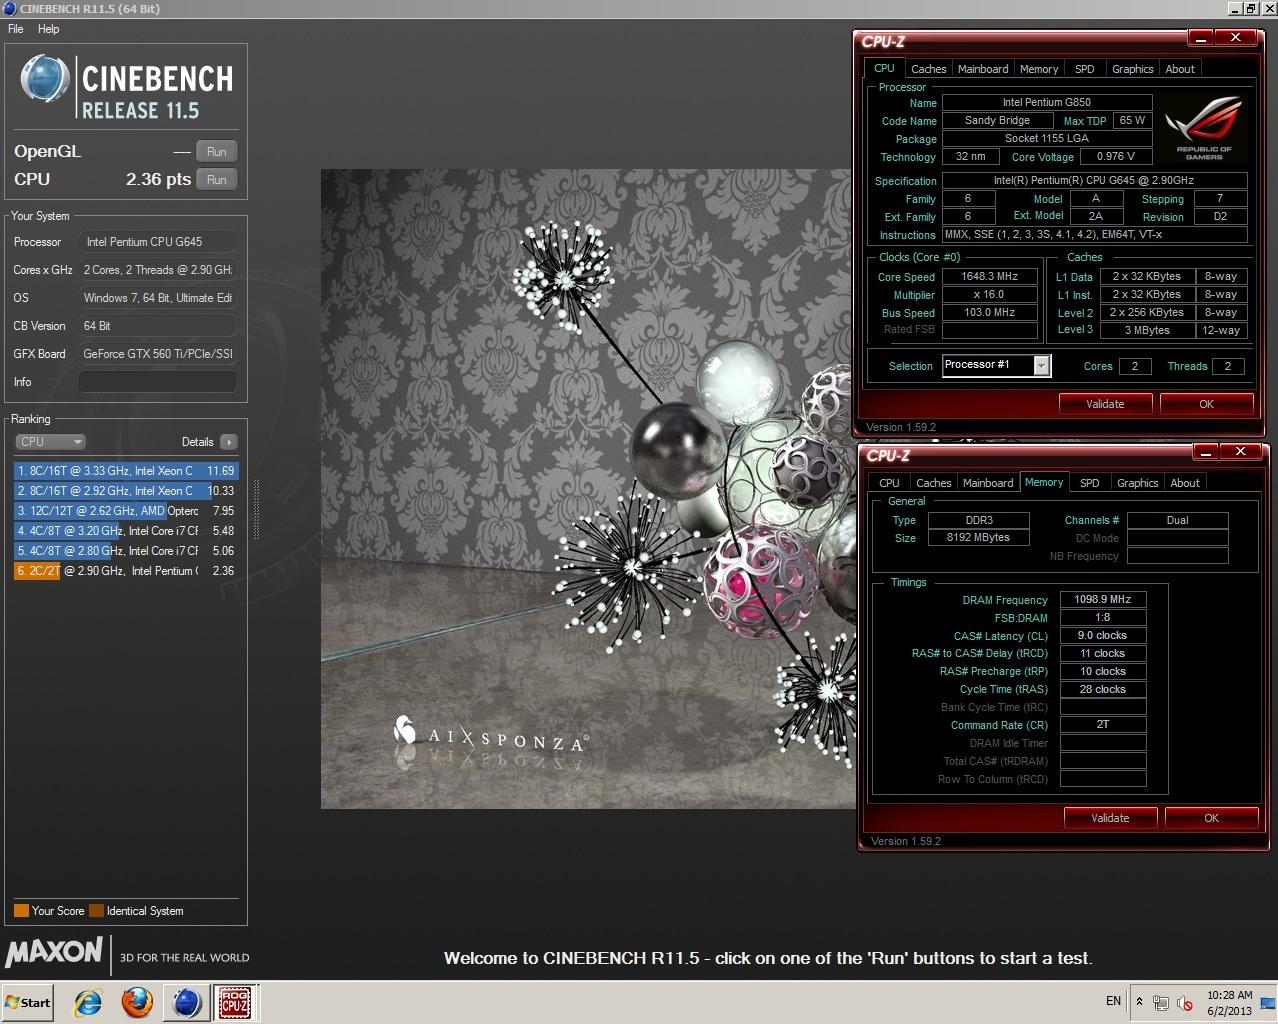Image resolution: width=1278 pixels, height=1024 pixels.
Task: Select ranking row 8C/16T @ 3.33 GHz Xeon
Action: click(x=126, y=471)
